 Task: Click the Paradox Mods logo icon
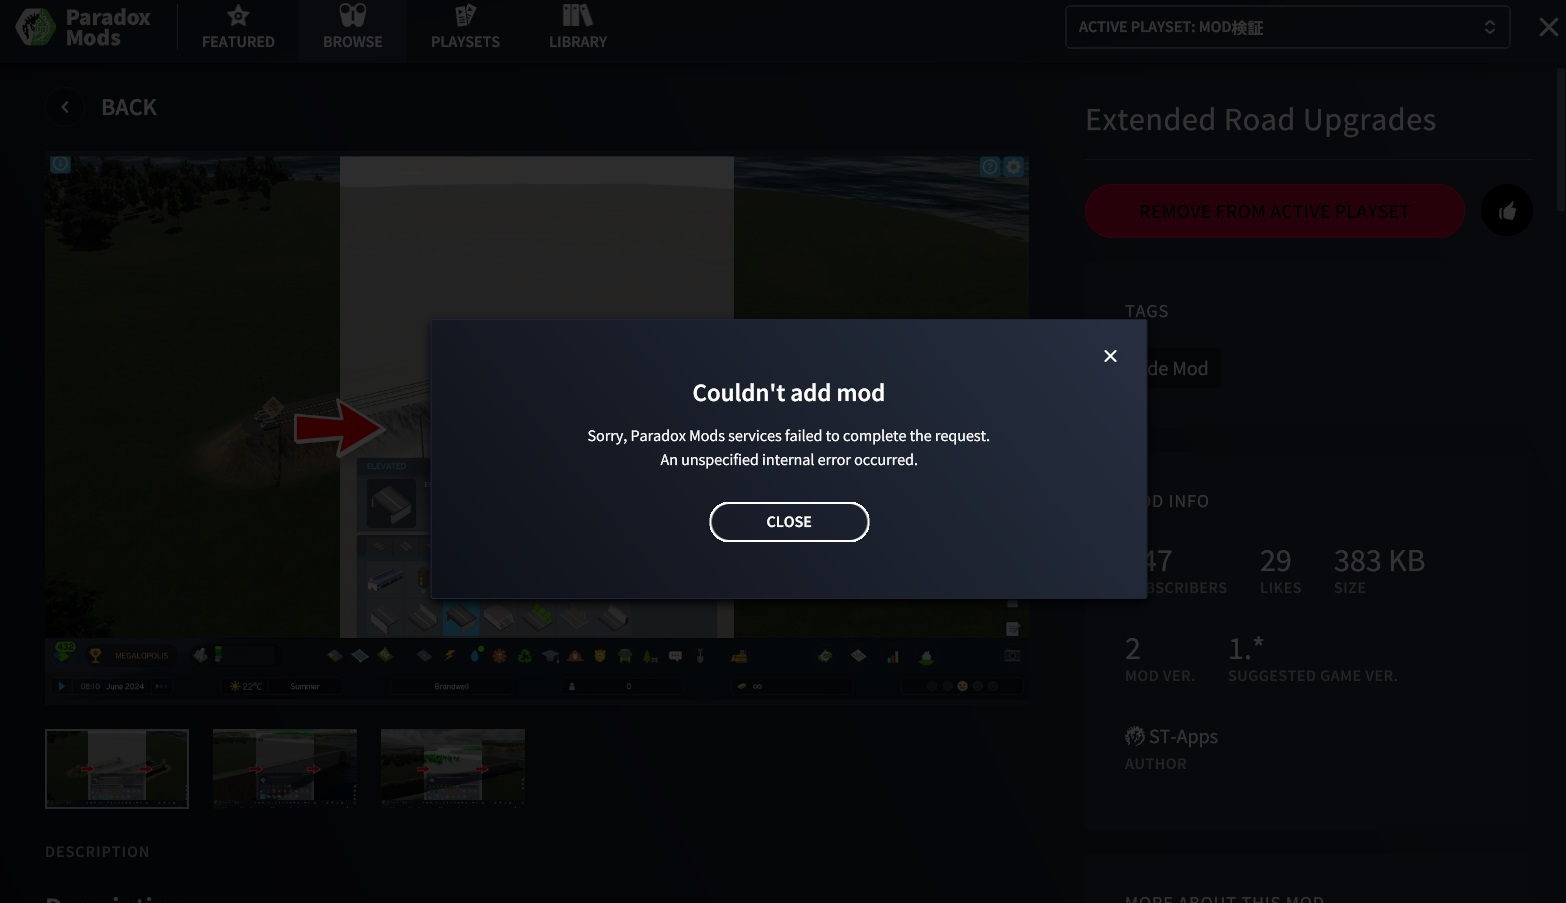tap(36, 27)
